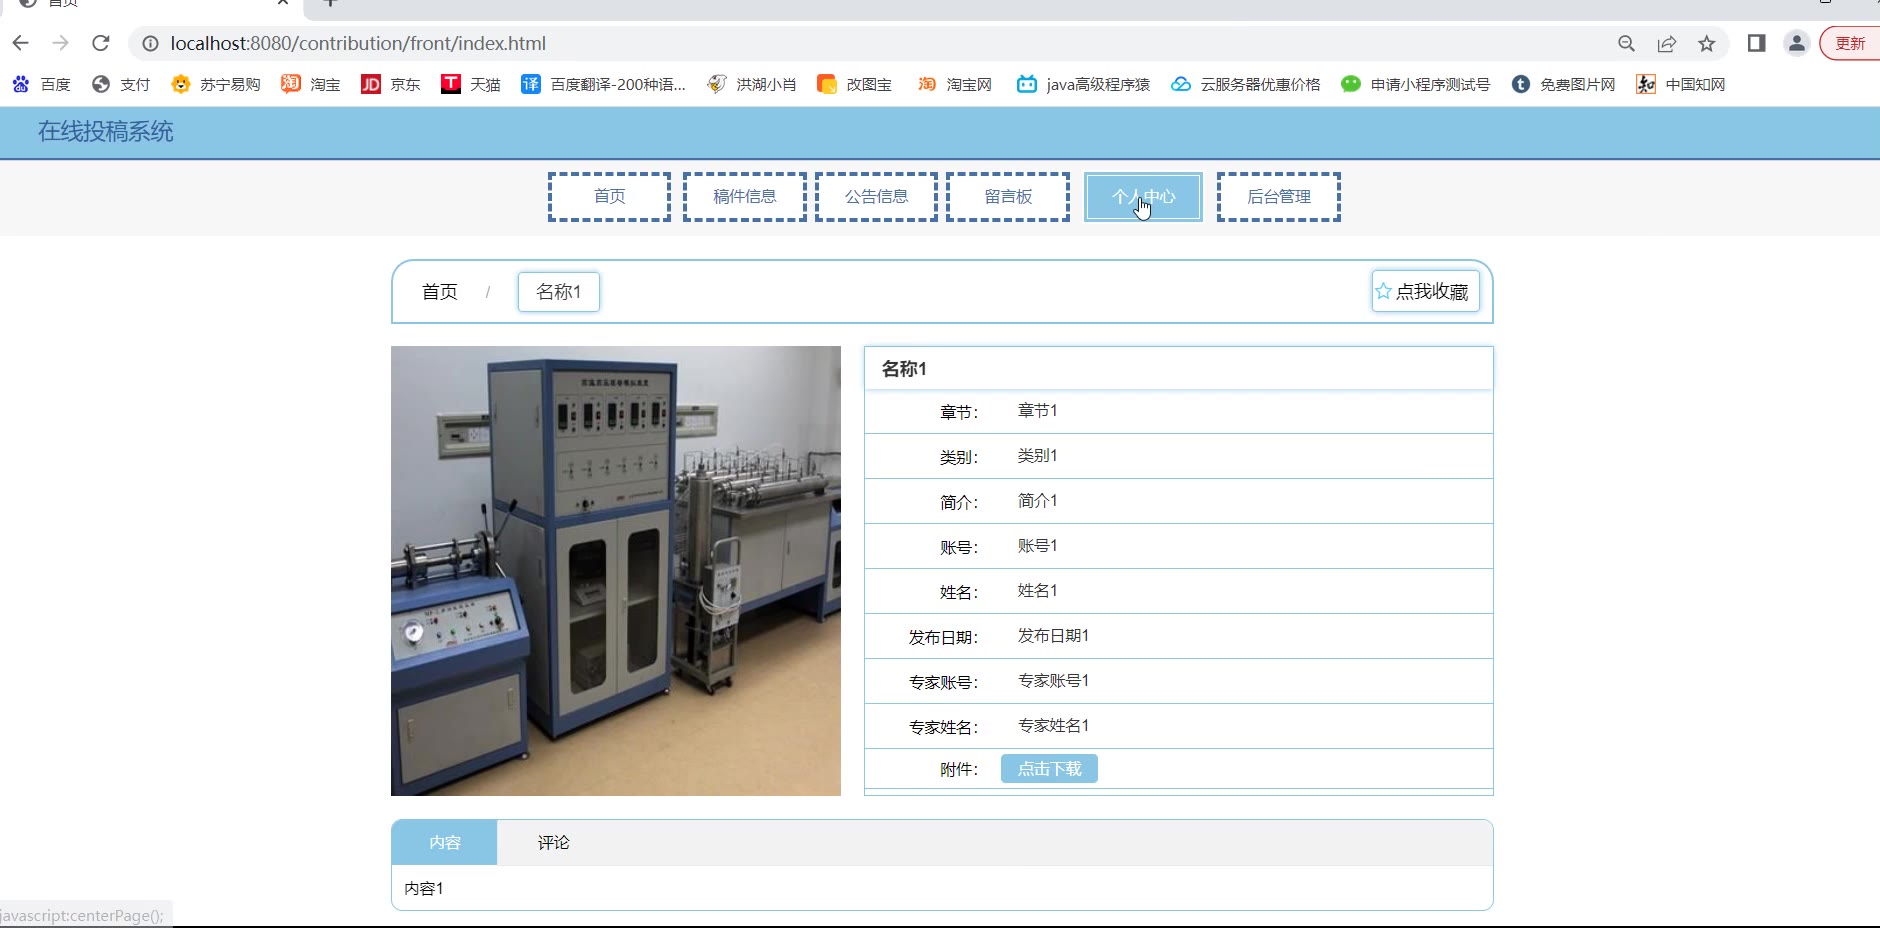Click the 内容1 text in the content panel
1880x928 pixels.
[x=424, y=889]
